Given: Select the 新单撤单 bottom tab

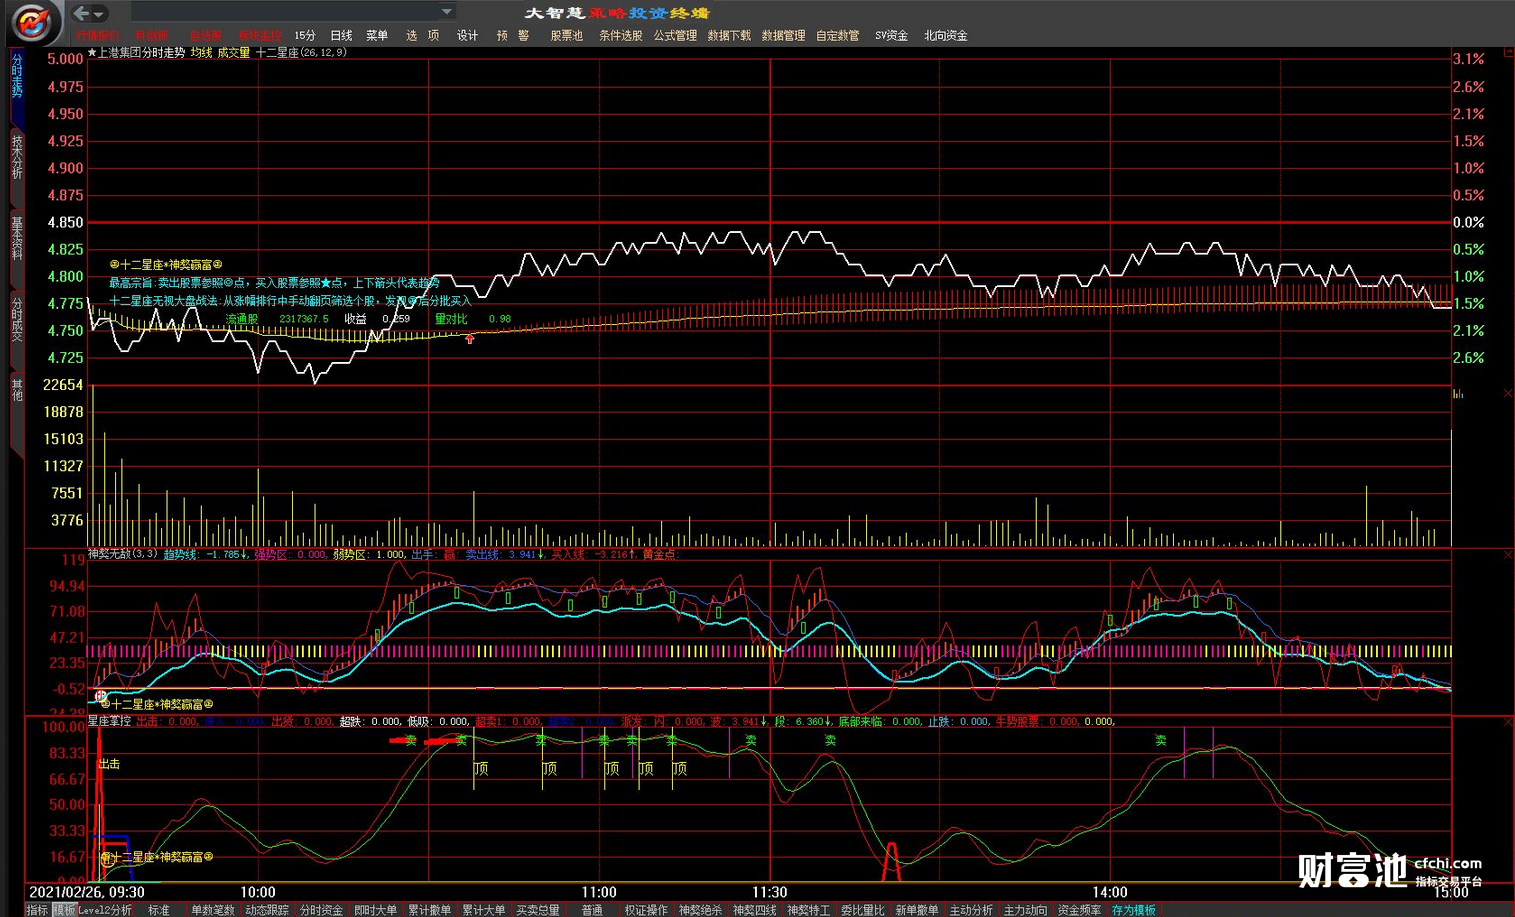Looking at the screenshot, I should (x=917, y=910).
